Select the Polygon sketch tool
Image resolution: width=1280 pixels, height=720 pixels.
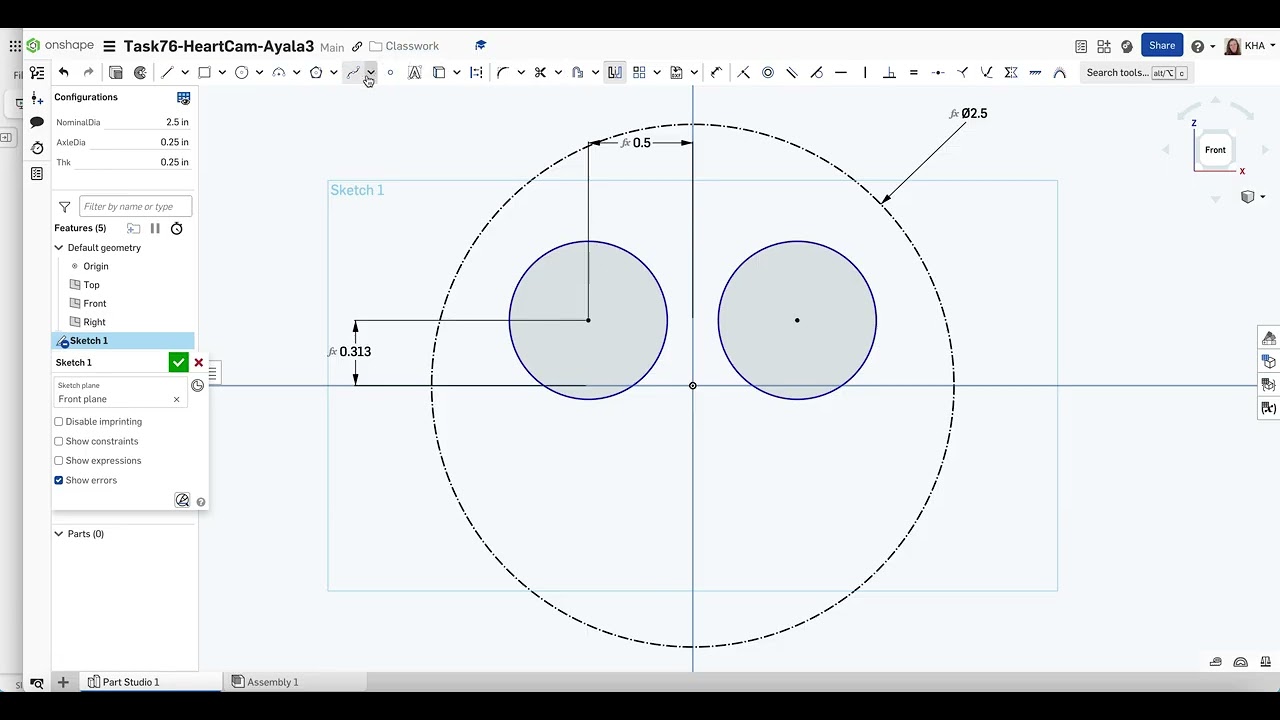pos(316,72)
